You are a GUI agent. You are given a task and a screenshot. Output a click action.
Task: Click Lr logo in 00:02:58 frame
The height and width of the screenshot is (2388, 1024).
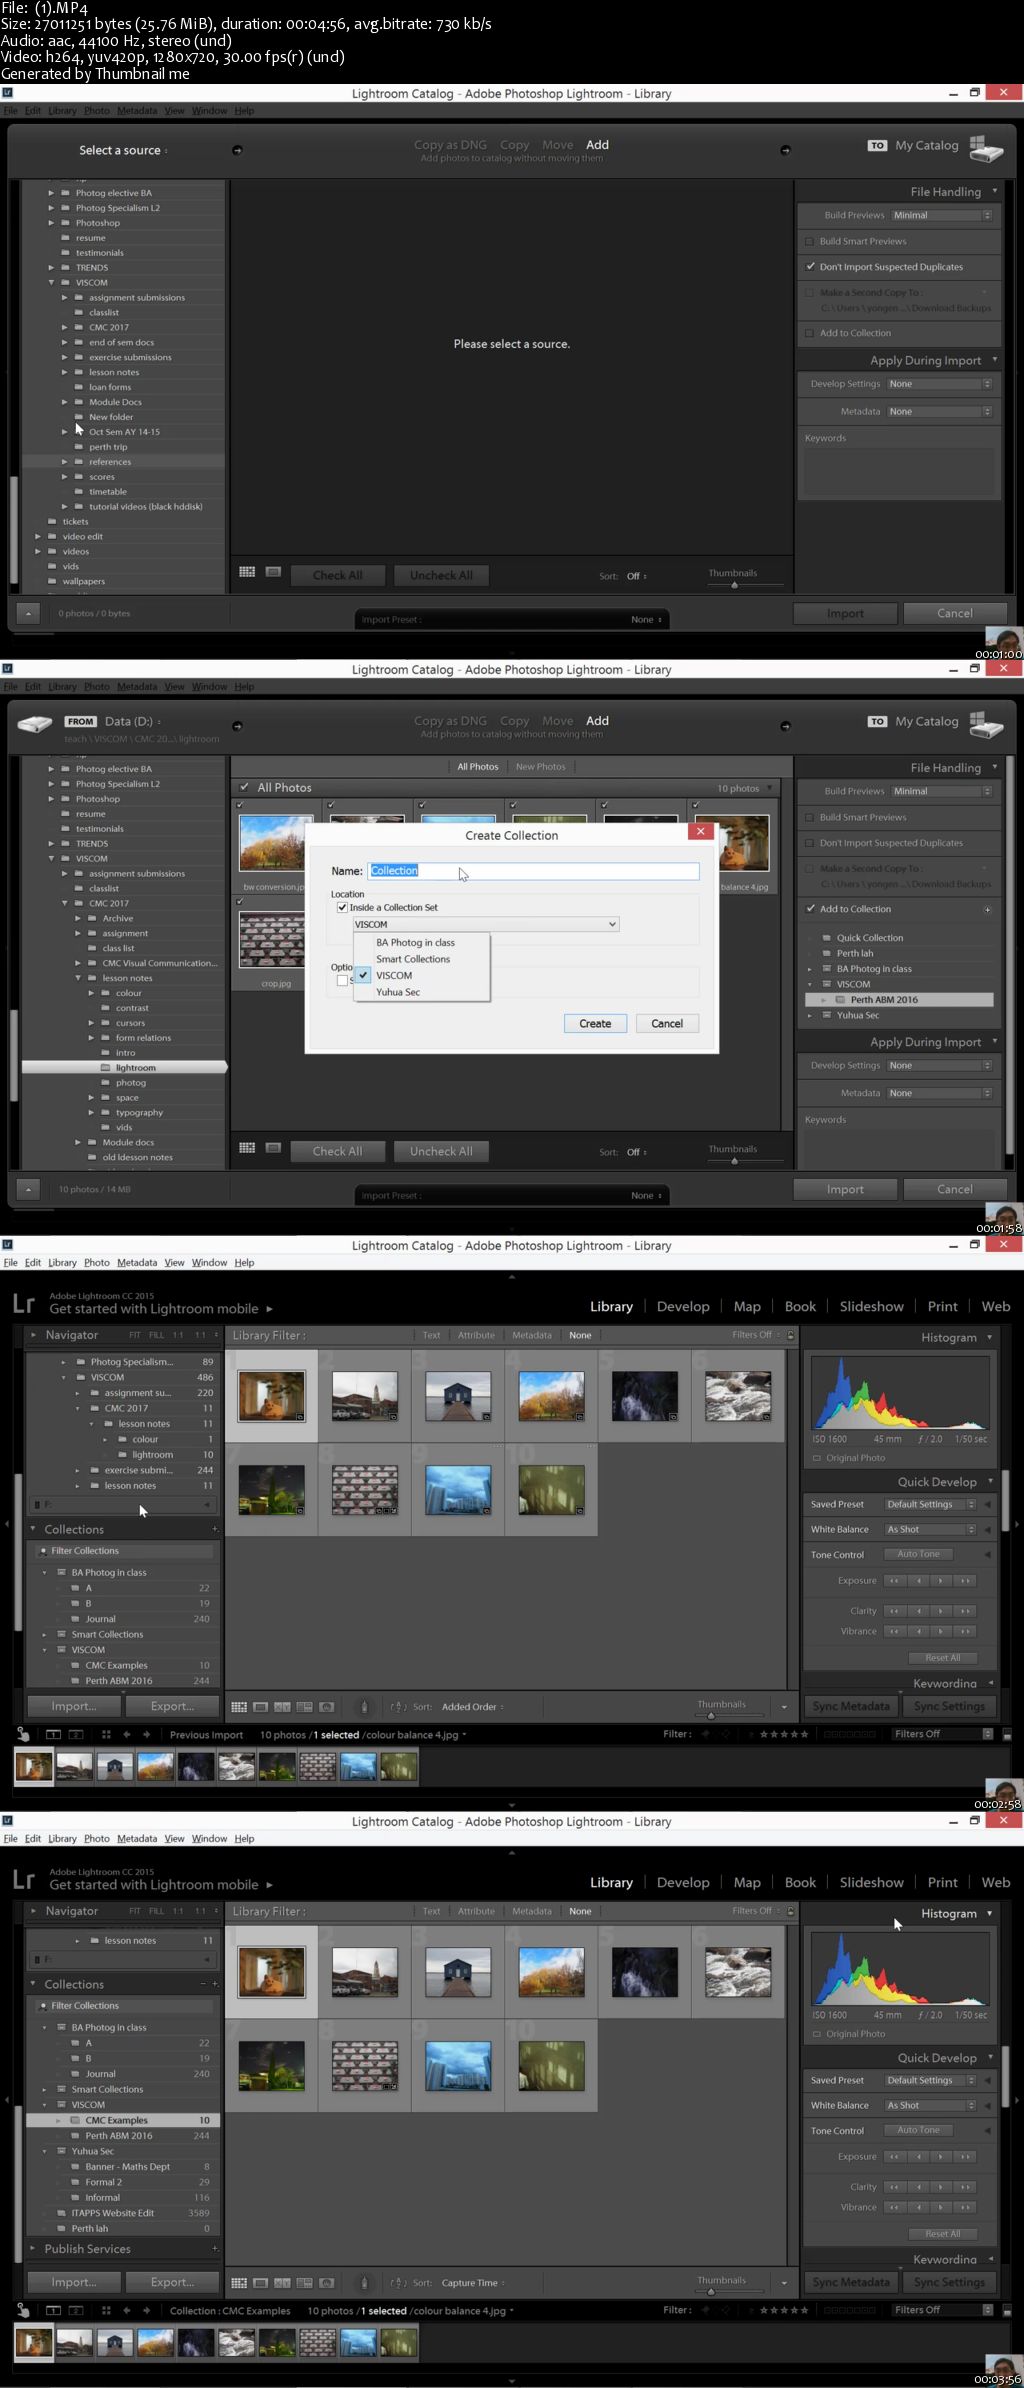point(24,1303)
